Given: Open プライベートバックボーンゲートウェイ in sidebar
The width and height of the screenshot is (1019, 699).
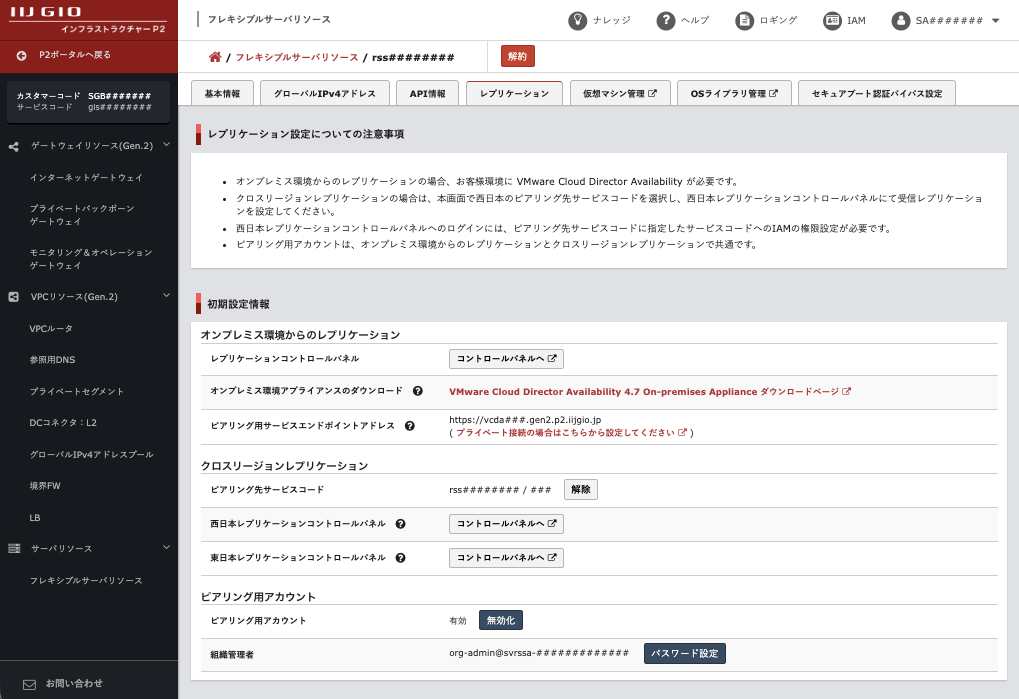Looking at the screenshot, I should [82, 215].
